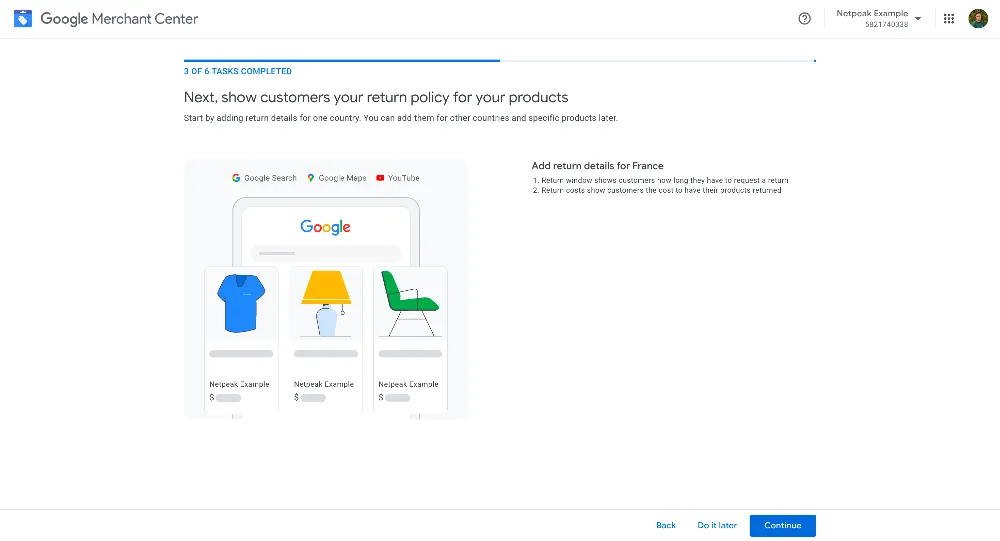Screen dimensions: 1000x541
Task: Click account ID number under Netpeak Example
Action: click(x=886, y=24)
